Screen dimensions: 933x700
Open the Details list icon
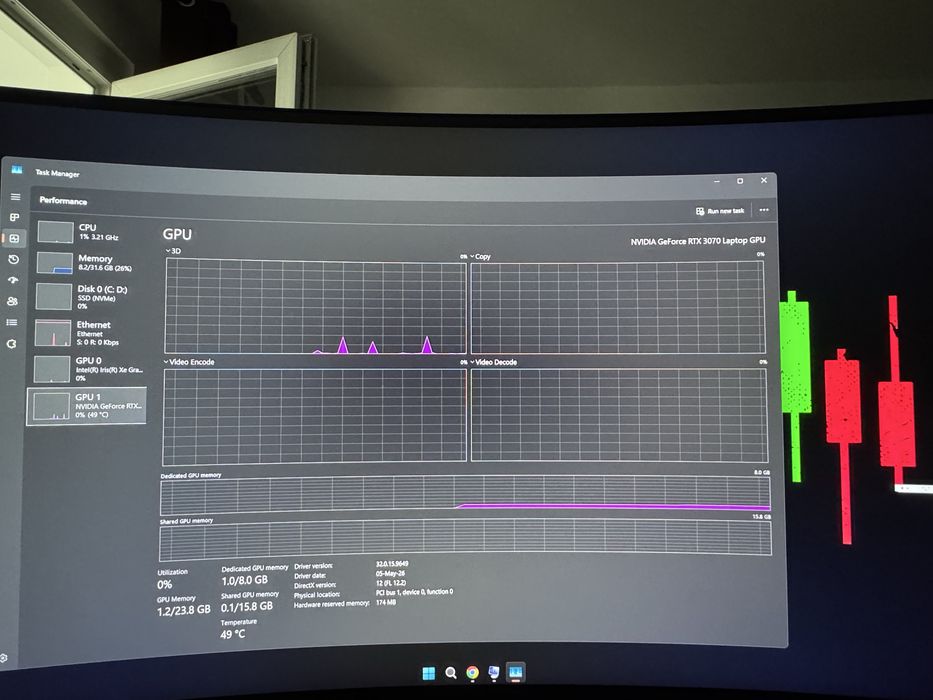pyautogui.click(x=12, y=323)
